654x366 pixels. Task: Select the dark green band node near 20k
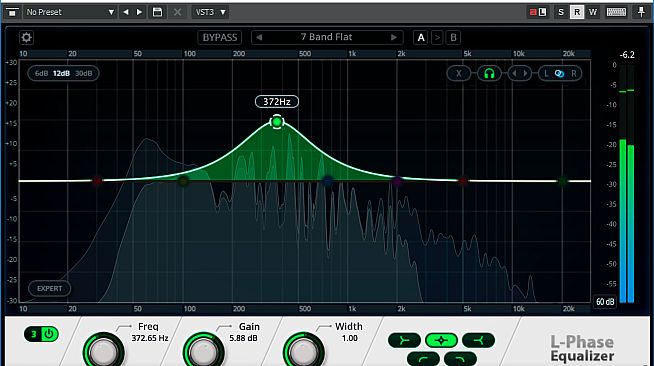pyautogui.click(x=563, y=181)
